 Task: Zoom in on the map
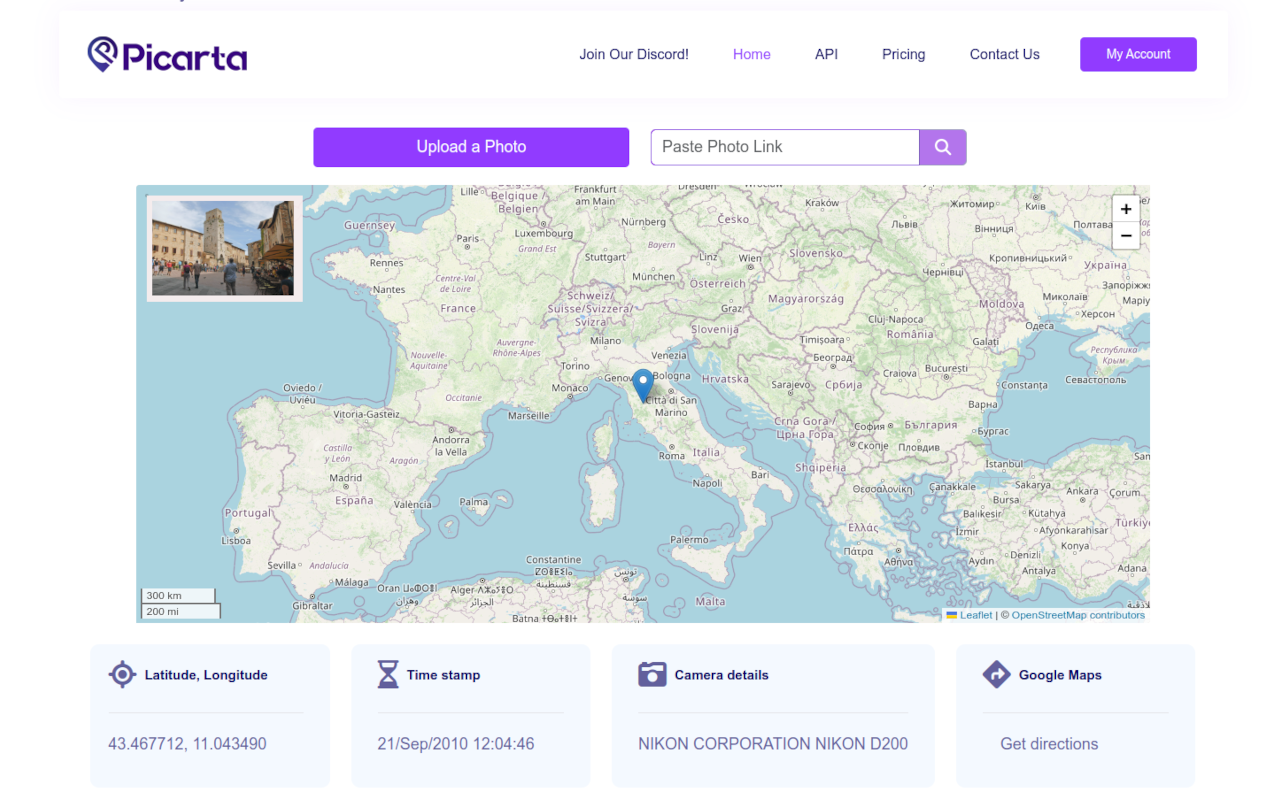1126,209
